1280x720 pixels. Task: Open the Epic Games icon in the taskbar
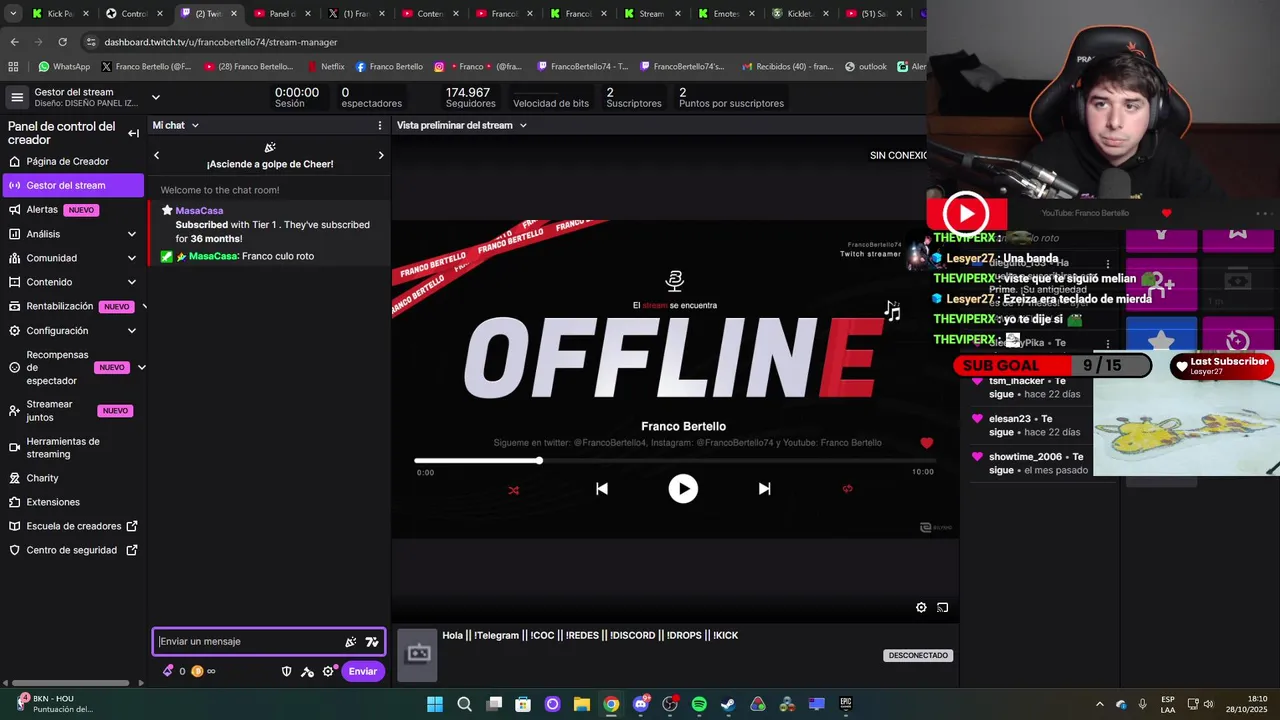[x=845, y=704]
